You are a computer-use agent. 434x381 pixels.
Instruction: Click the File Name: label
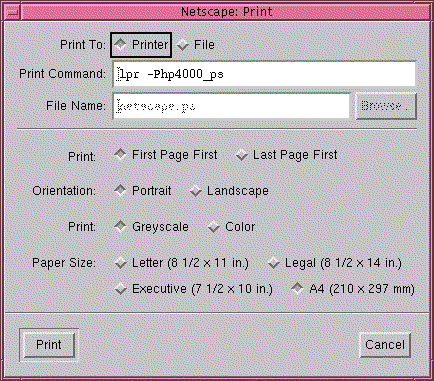[x=76, y=106]
